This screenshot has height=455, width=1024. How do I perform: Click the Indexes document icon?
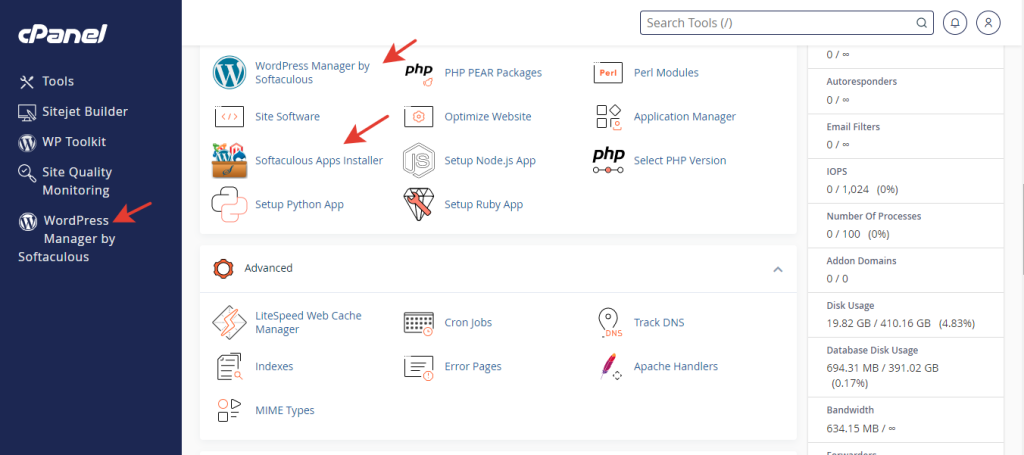coord(229,367)
